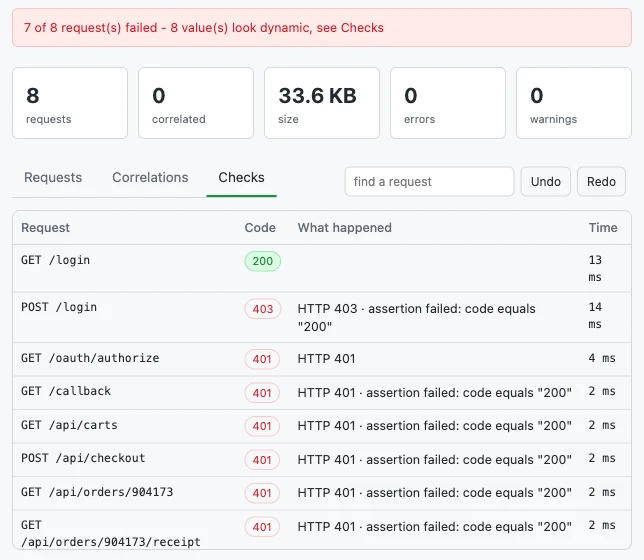Click the /callback assertion failed message
Image resolution: width=644 pixels, height=560 pixels.
(x=435, y=392)
